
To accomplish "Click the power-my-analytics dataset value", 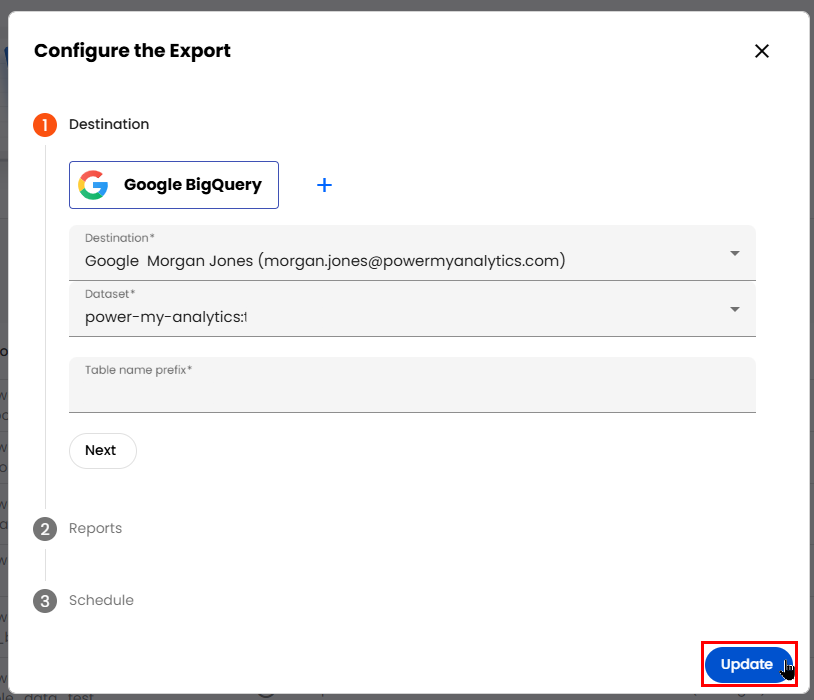I will click(165, 317).
